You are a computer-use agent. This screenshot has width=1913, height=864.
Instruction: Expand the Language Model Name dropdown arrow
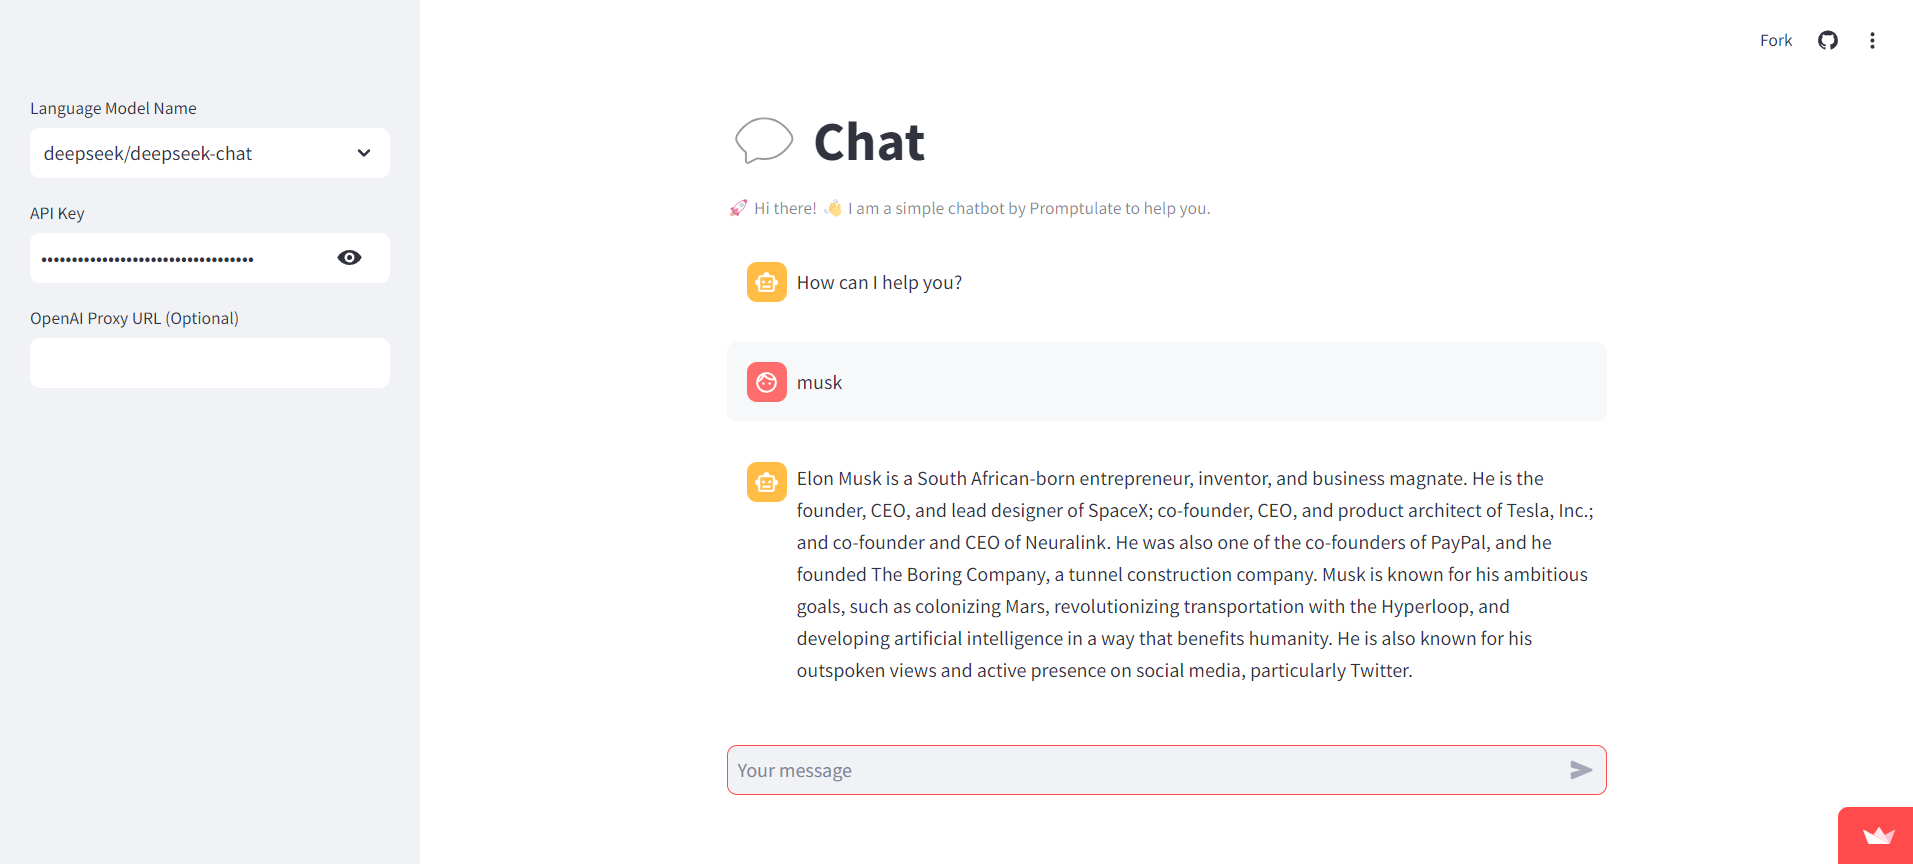(364, 153)
